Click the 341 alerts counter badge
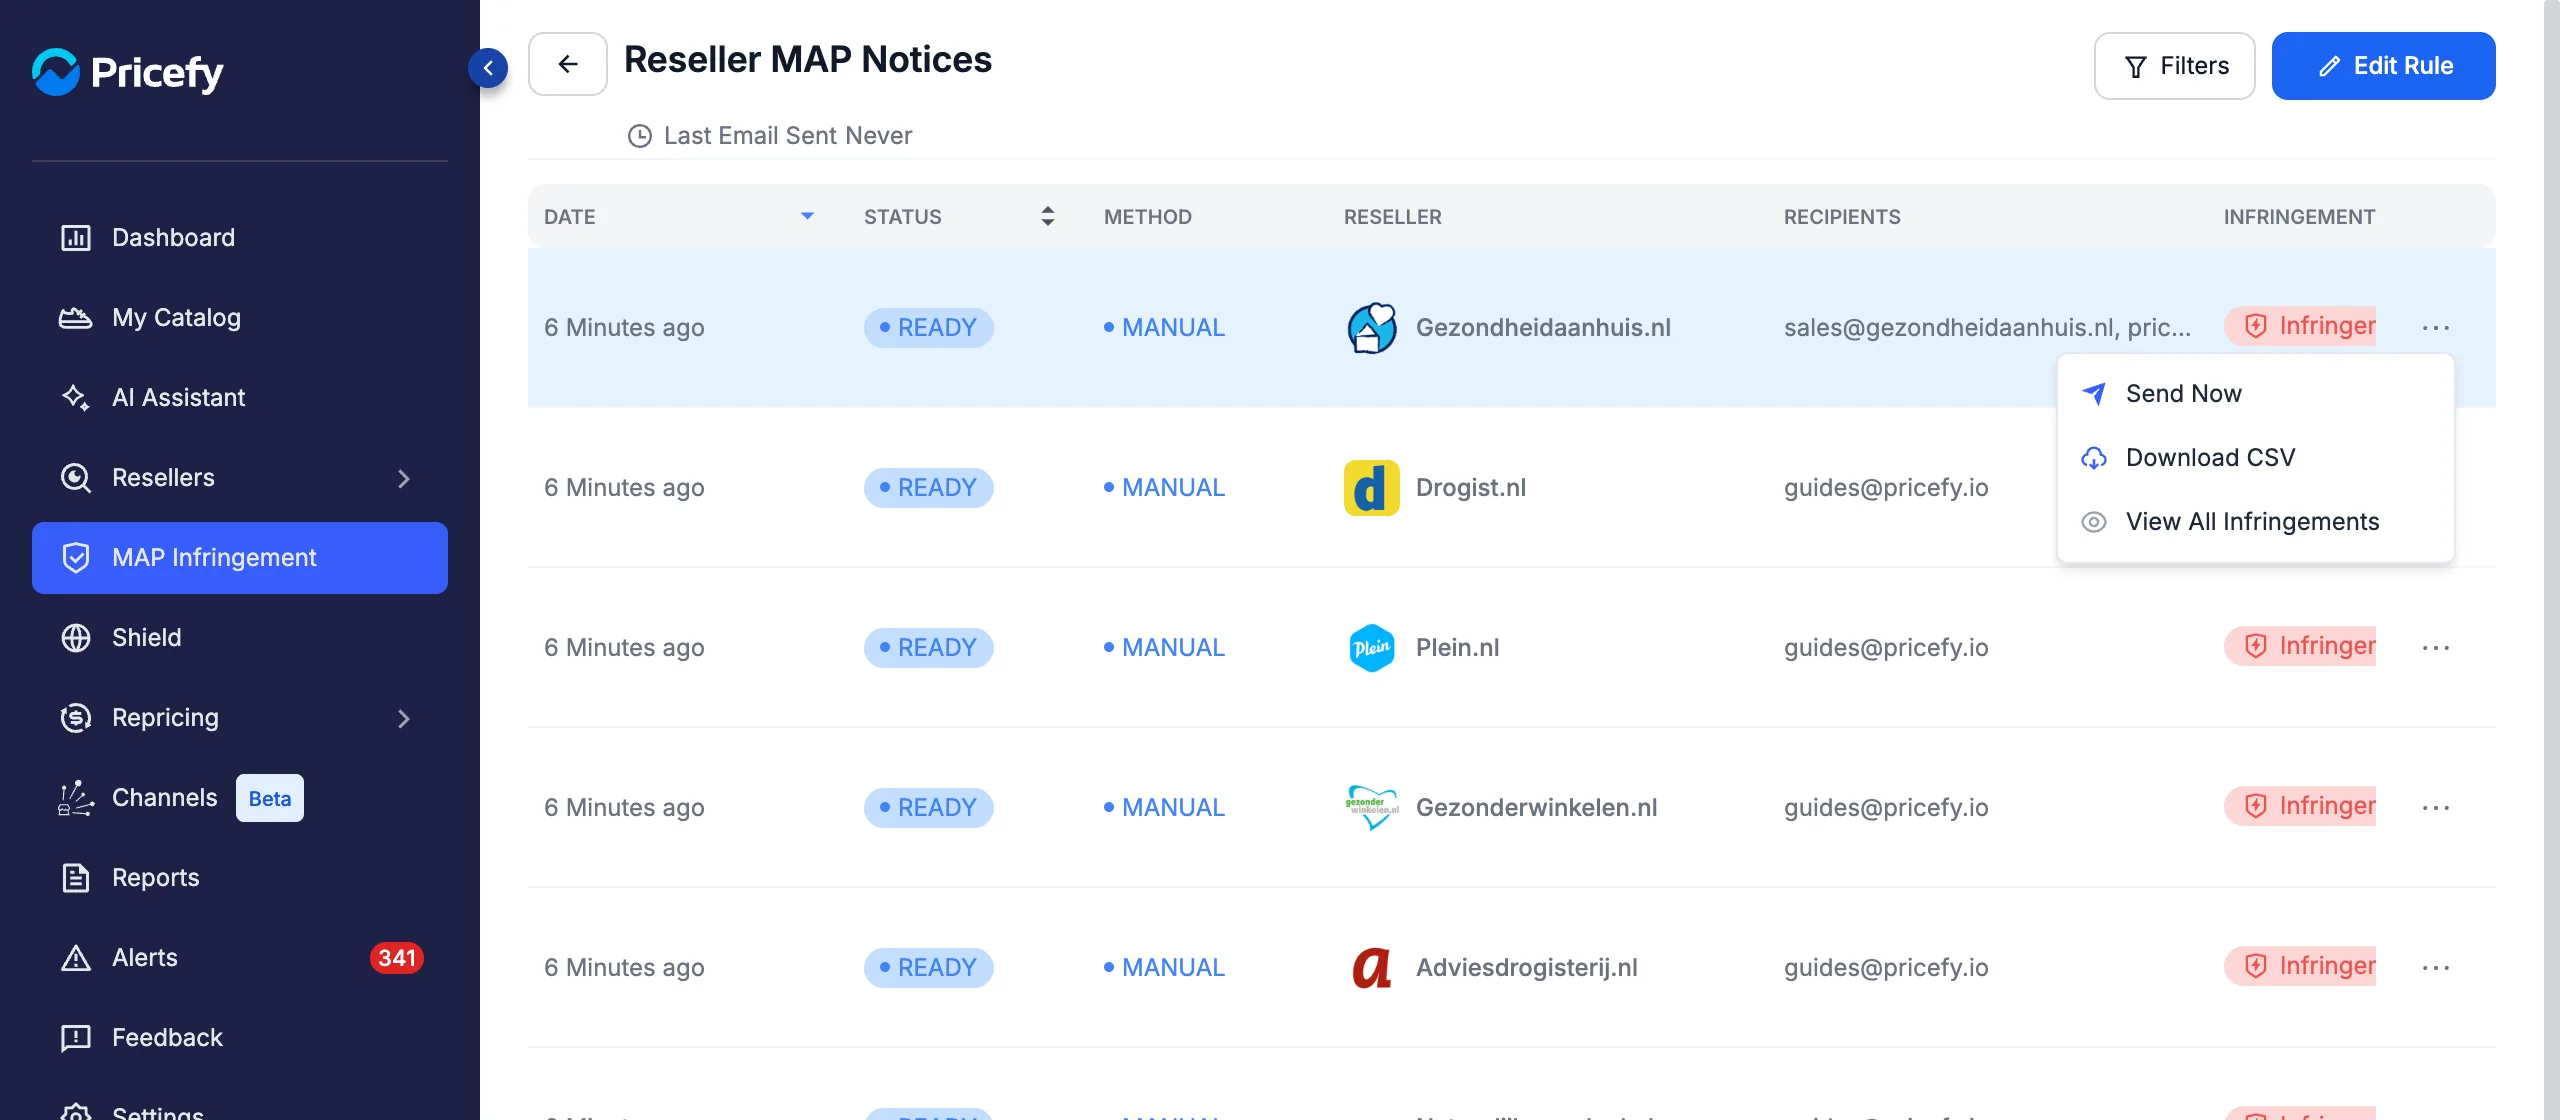 pyautogui.click(x=397, y=958)
